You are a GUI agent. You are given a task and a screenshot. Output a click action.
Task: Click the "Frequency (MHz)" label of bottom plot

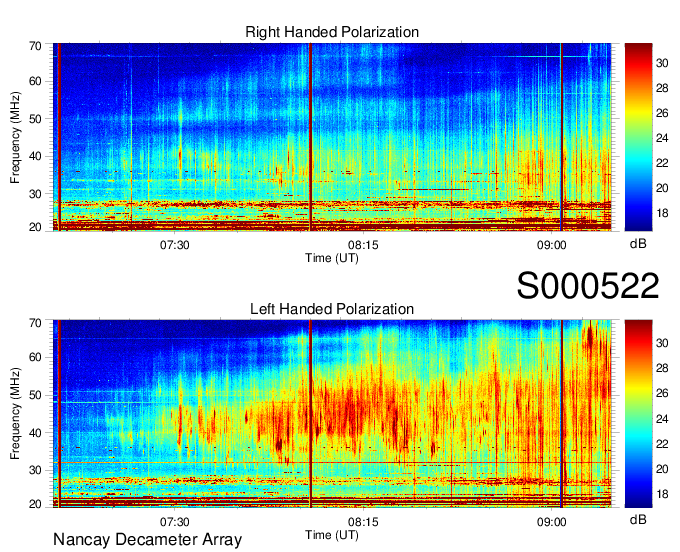tap(15, 414)
